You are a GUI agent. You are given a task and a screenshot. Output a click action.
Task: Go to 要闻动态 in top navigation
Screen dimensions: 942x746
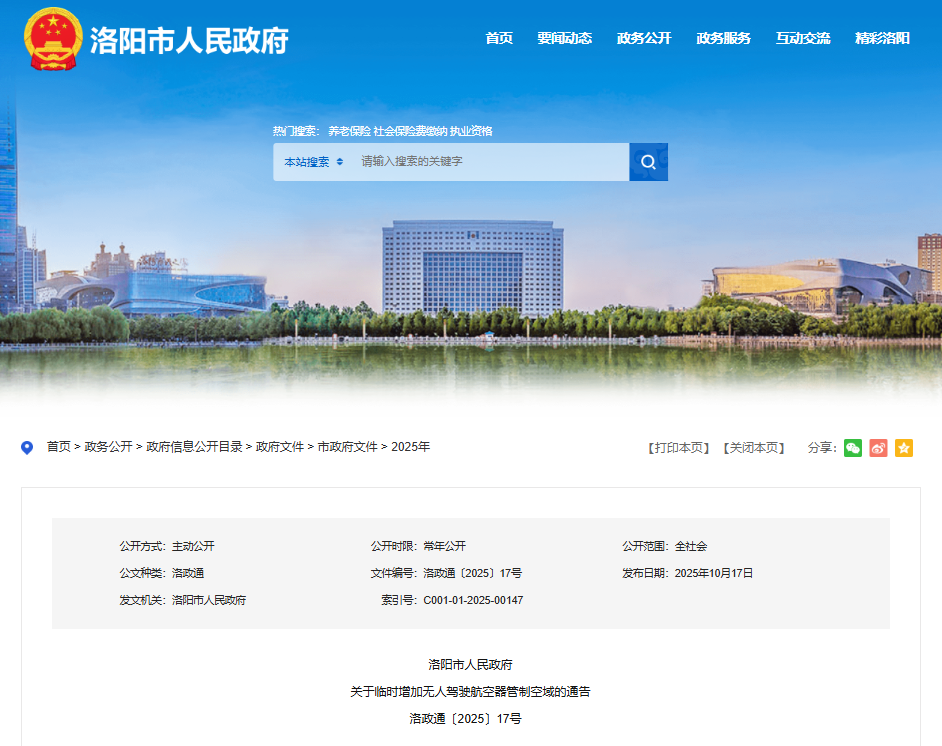pyautogui.click(x=564, y=38)
